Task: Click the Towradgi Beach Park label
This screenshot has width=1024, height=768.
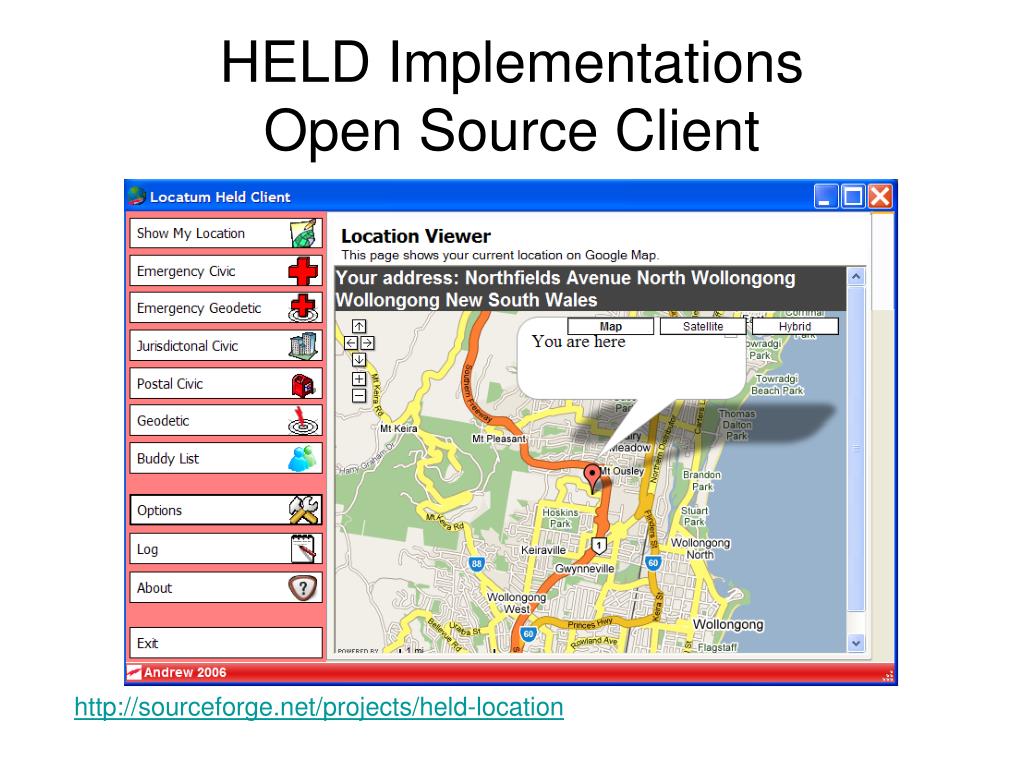Action: 777,385
